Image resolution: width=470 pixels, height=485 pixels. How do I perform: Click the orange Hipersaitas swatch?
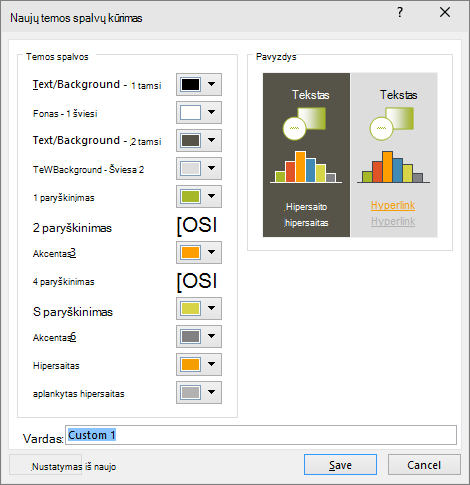(x=190, y=365)
